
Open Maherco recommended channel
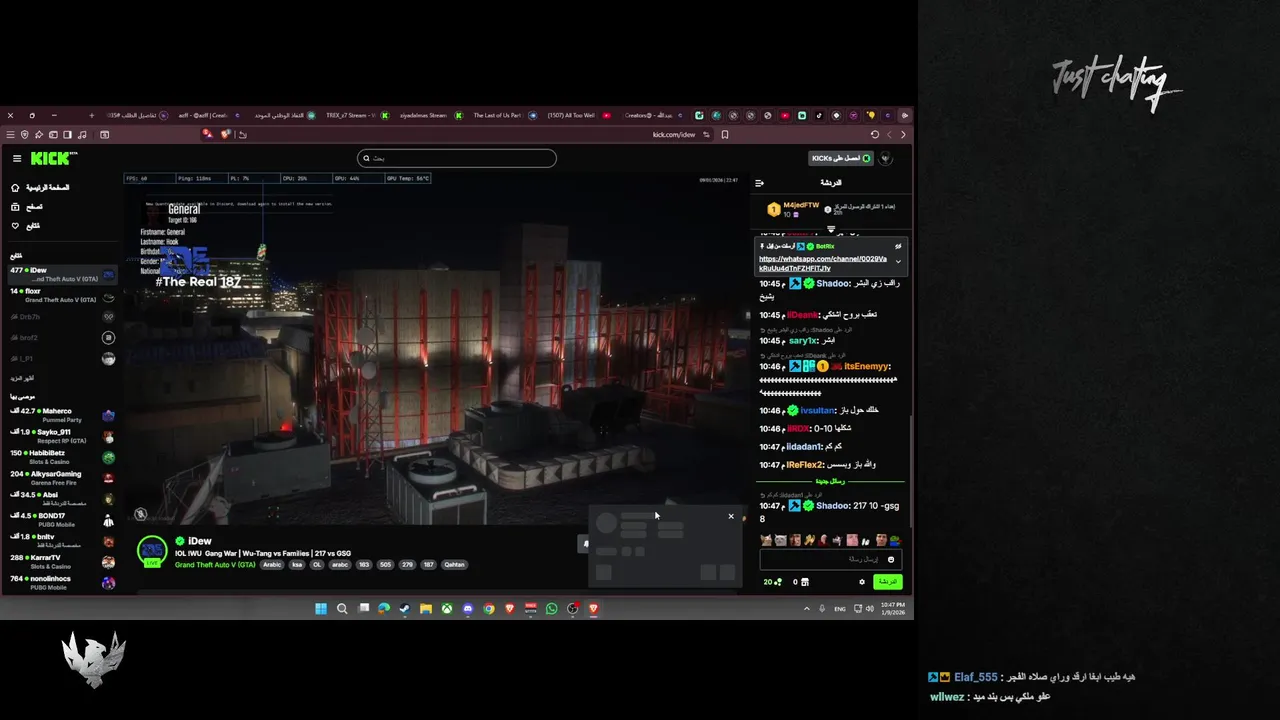62,415
